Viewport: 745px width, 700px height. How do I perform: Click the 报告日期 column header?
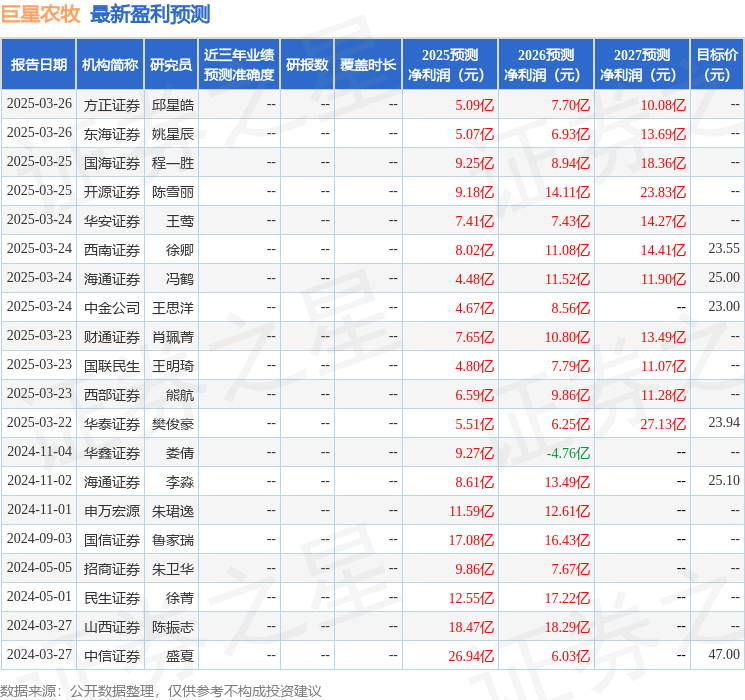(39, 64)
